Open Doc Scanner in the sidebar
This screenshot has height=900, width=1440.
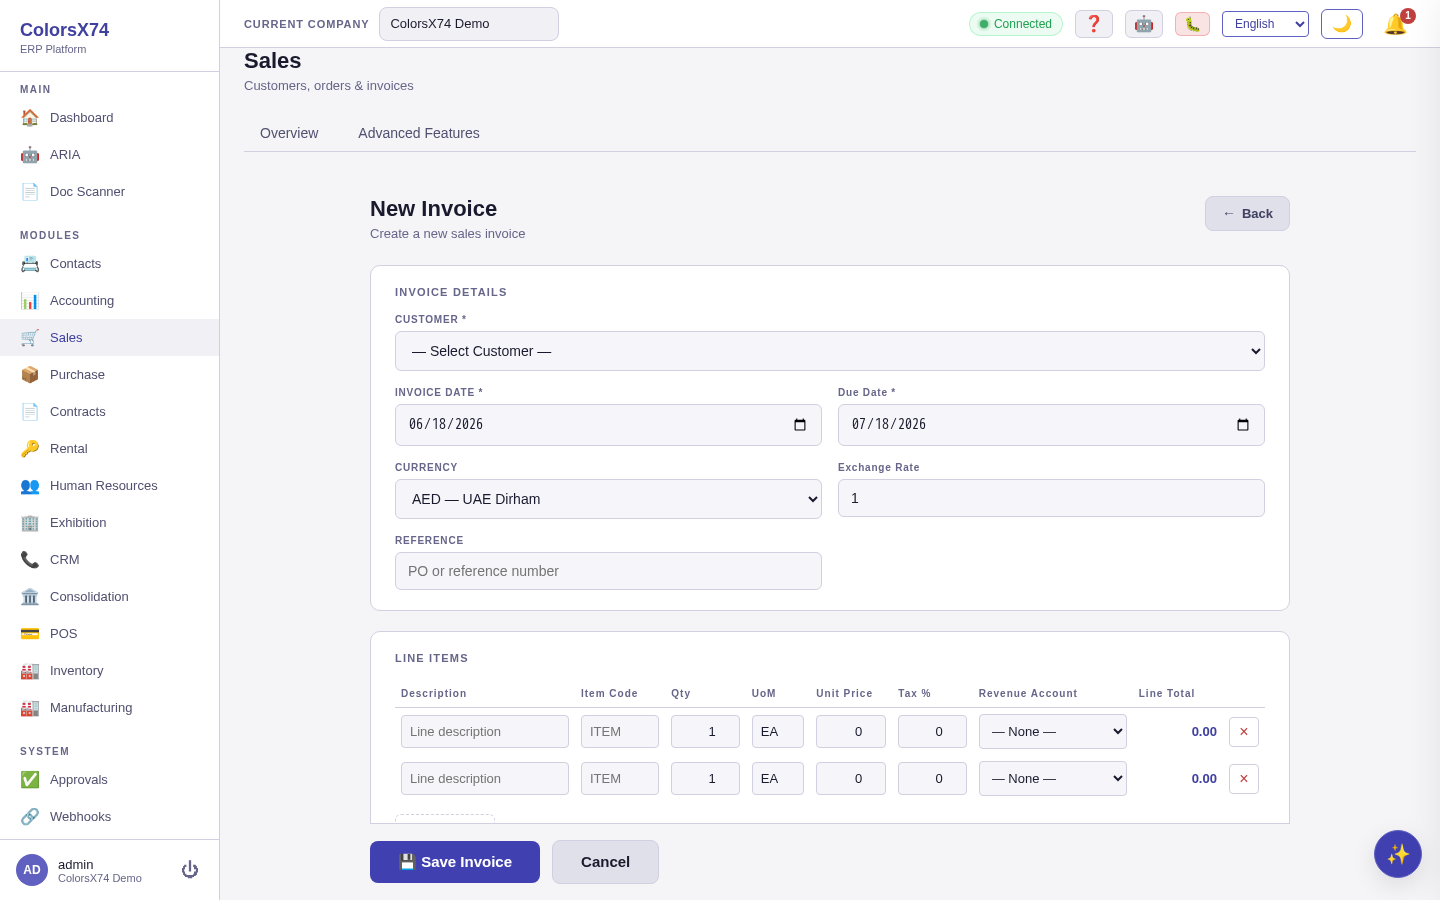click(109, 191)
